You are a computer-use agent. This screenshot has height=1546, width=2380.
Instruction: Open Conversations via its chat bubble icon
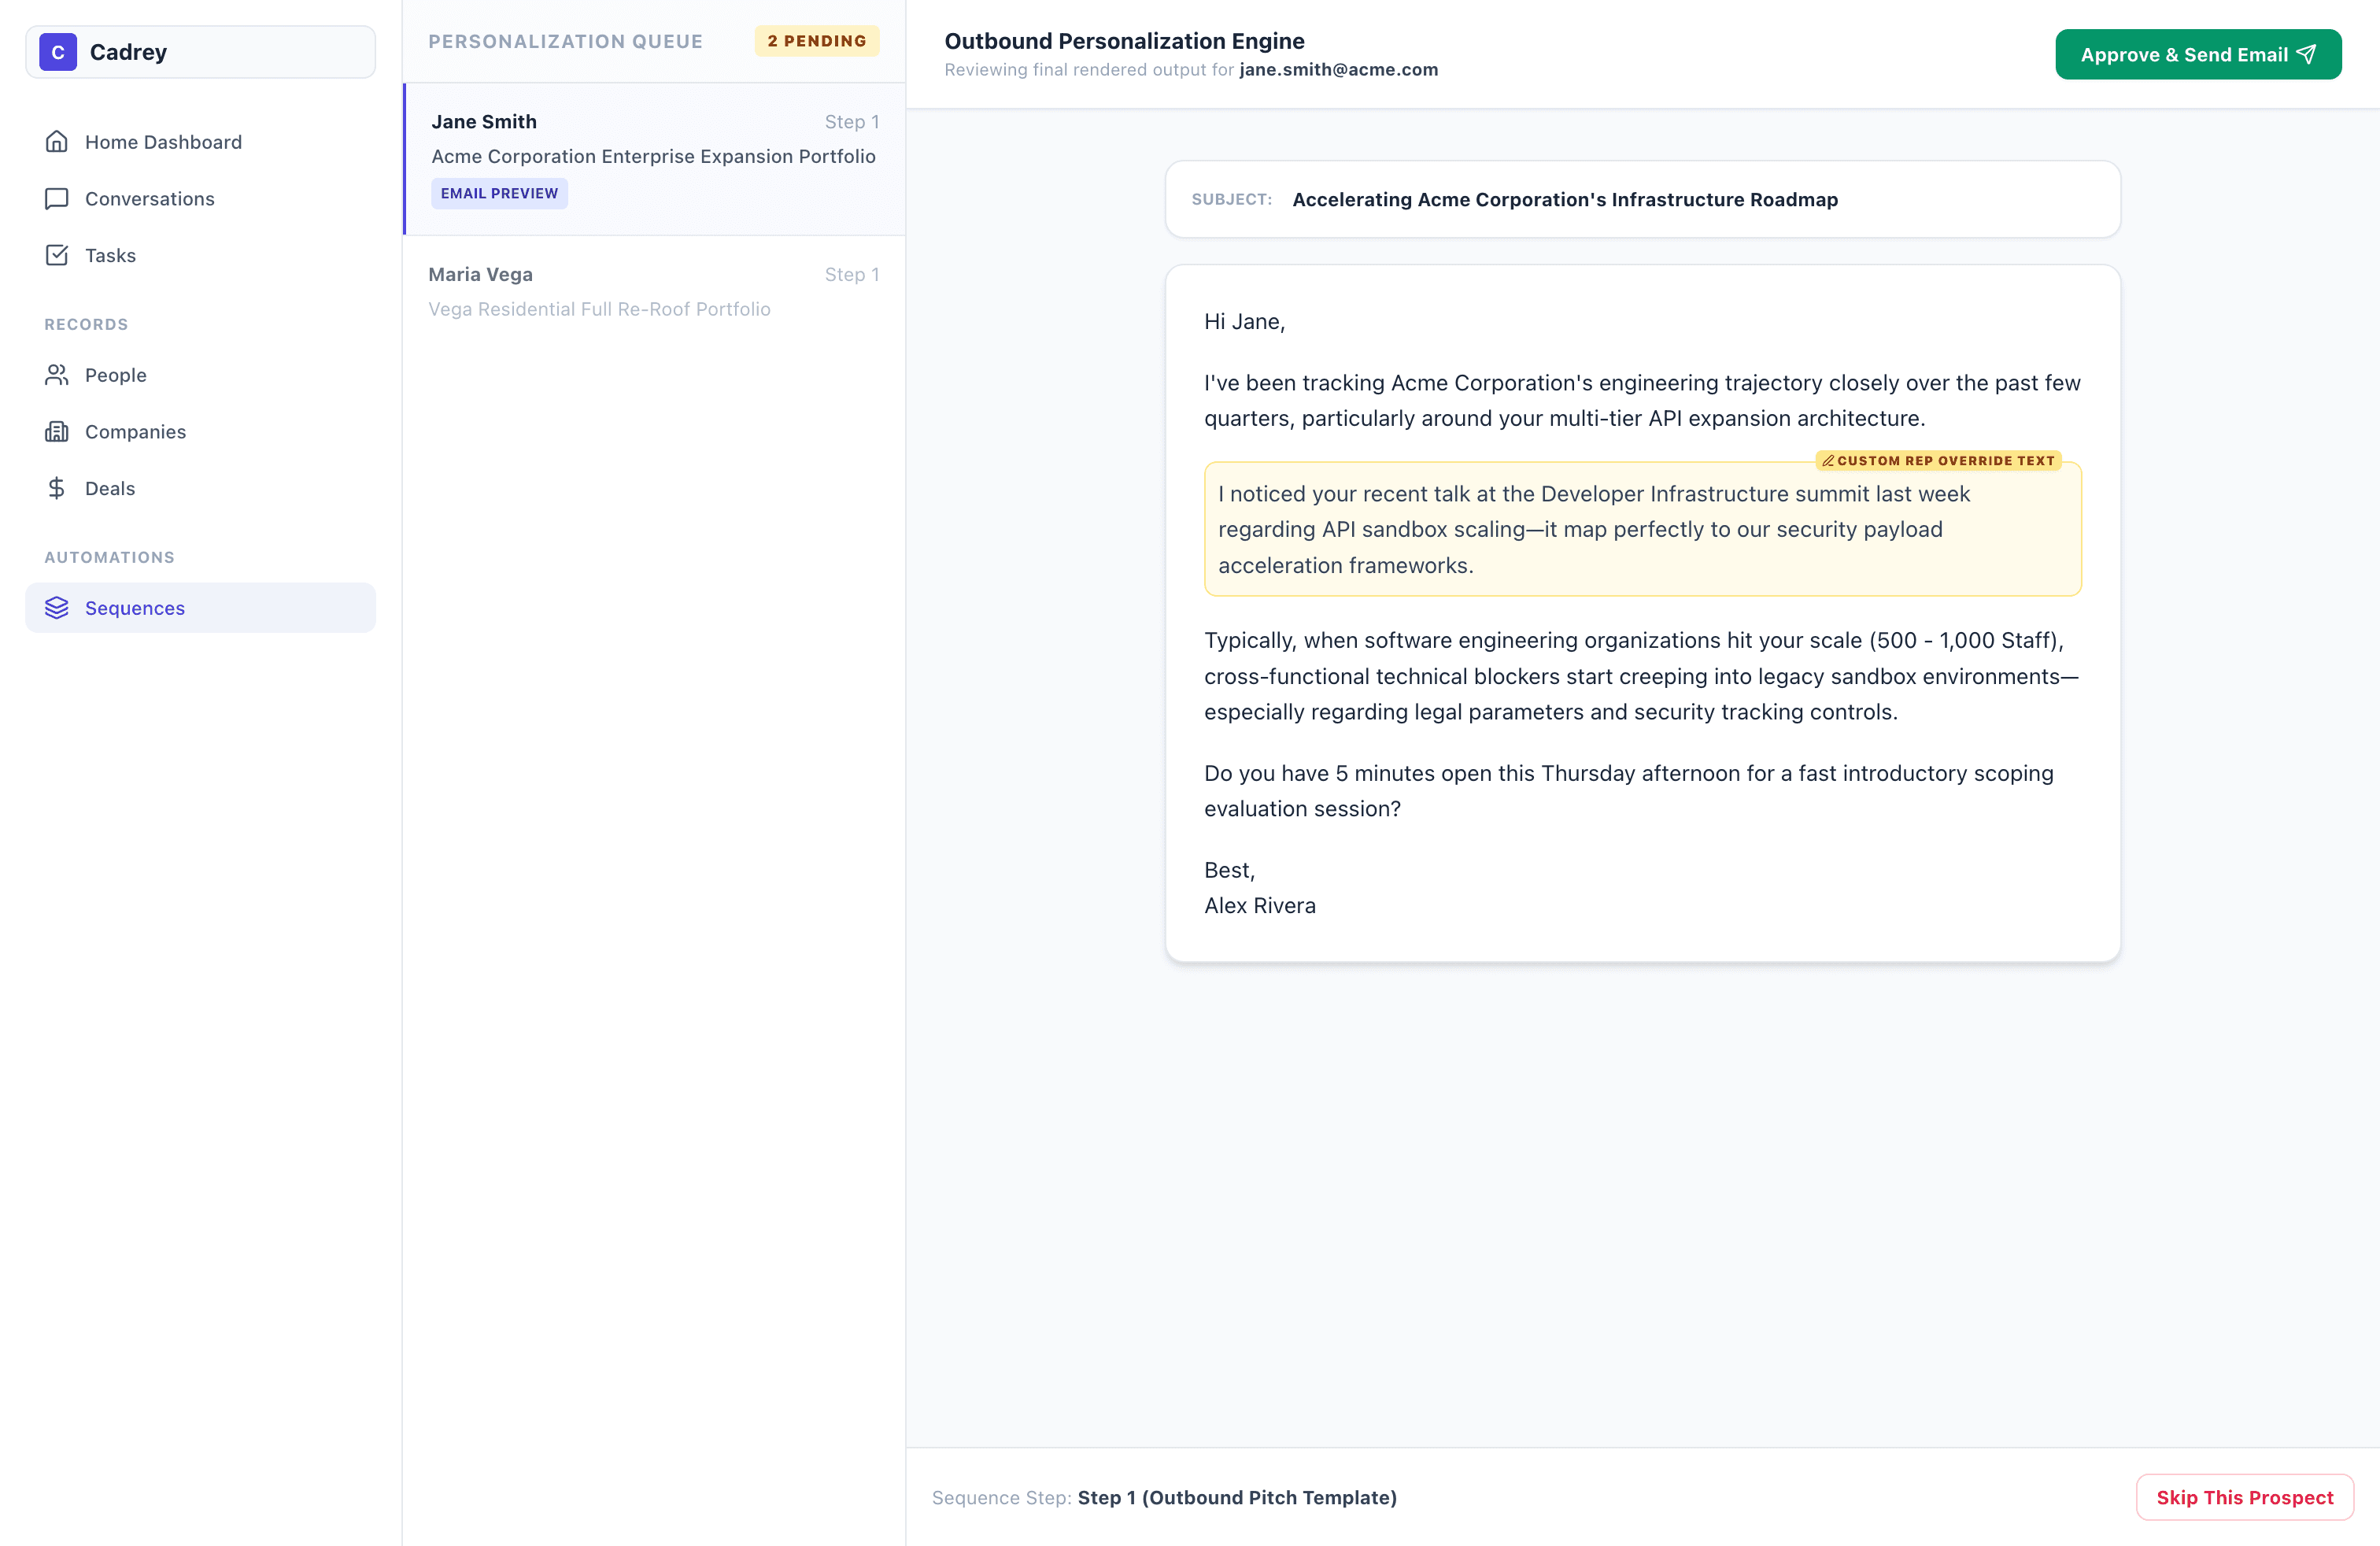pos(57,199)
